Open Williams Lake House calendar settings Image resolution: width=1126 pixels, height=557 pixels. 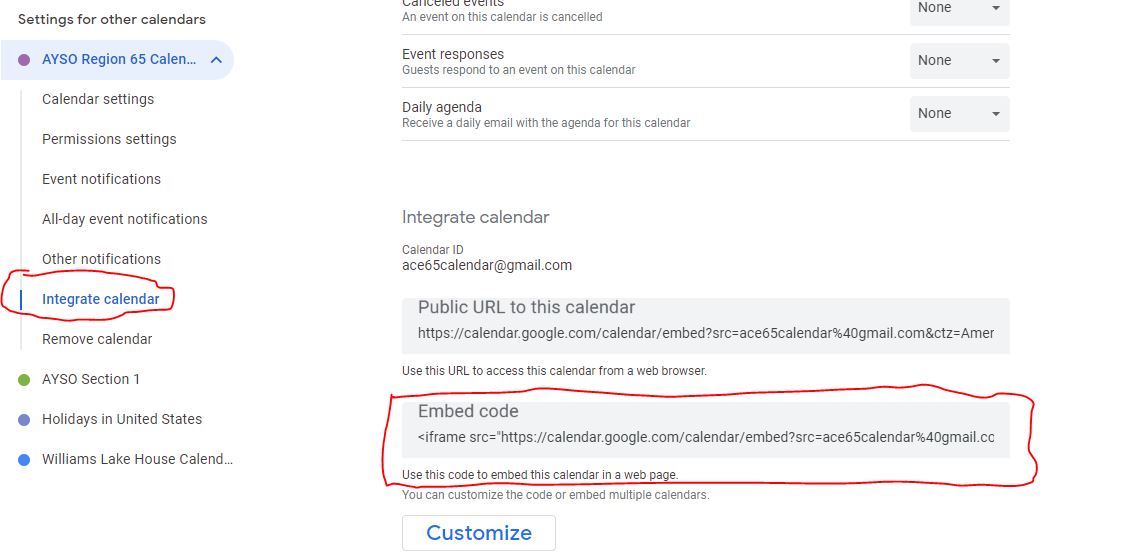(x=137, y=460)
